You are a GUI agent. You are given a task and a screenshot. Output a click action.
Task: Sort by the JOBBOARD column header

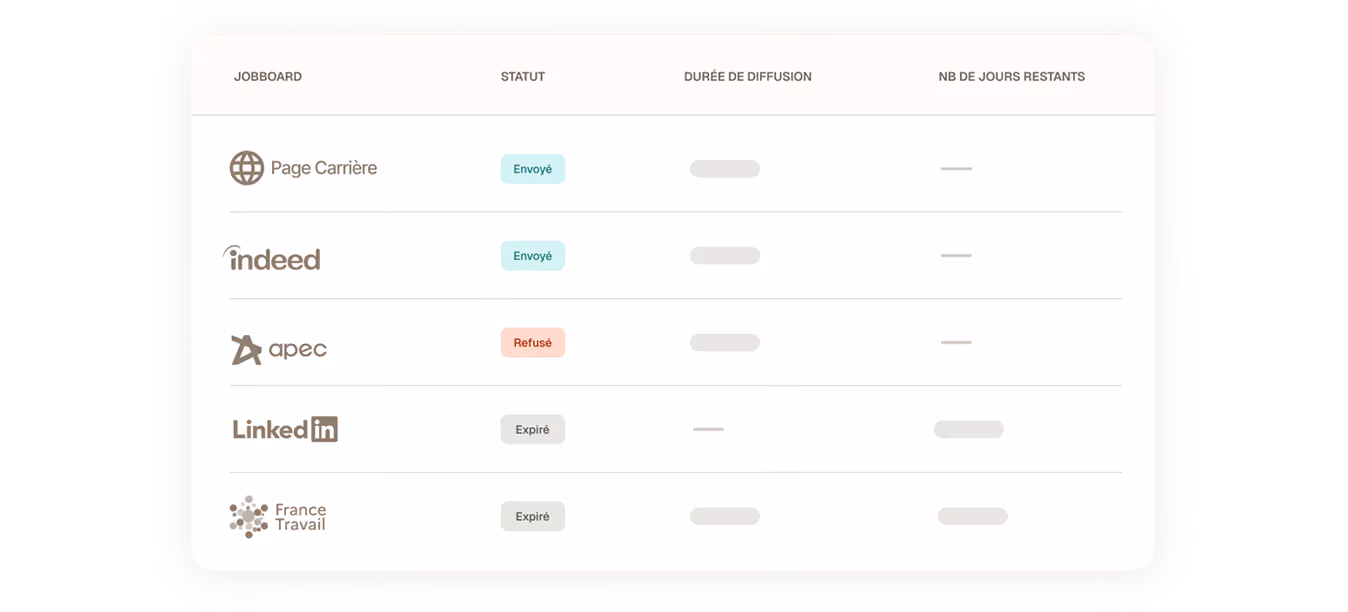tap(268, 77)
